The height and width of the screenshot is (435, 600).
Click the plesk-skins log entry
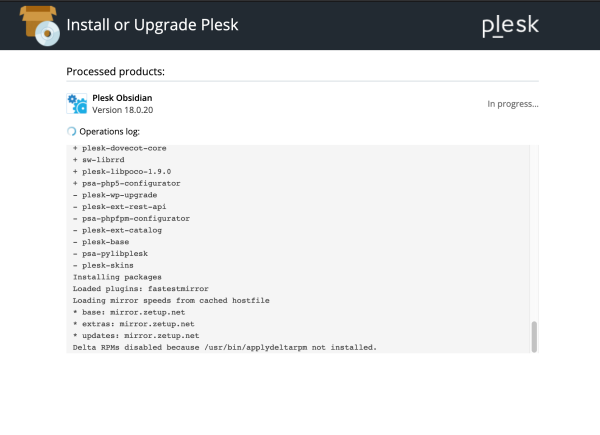(x=103, y=266)
